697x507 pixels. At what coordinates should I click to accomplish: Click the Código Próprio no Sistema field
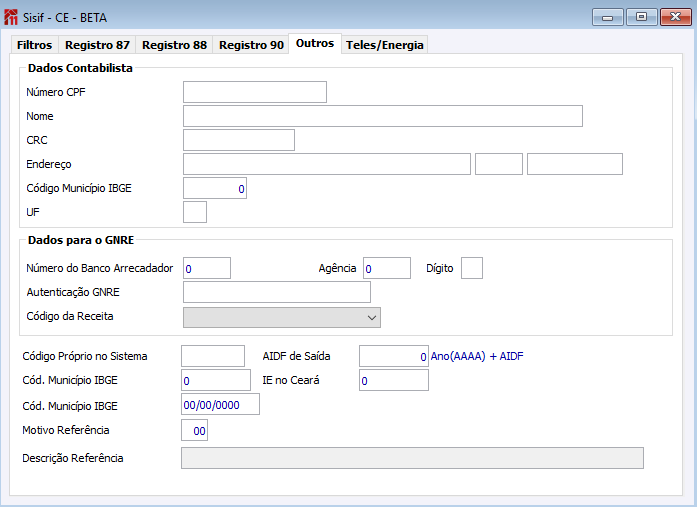click(213, 356)
